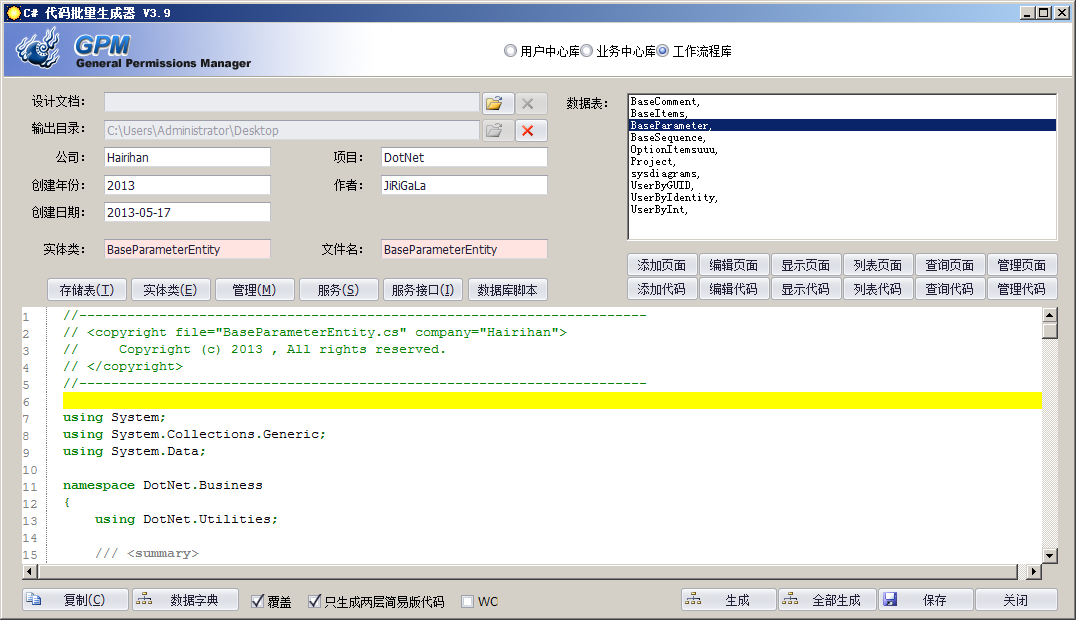
Task: Click the highlighted yellow line 6 in code
Action: coord(552,400)
